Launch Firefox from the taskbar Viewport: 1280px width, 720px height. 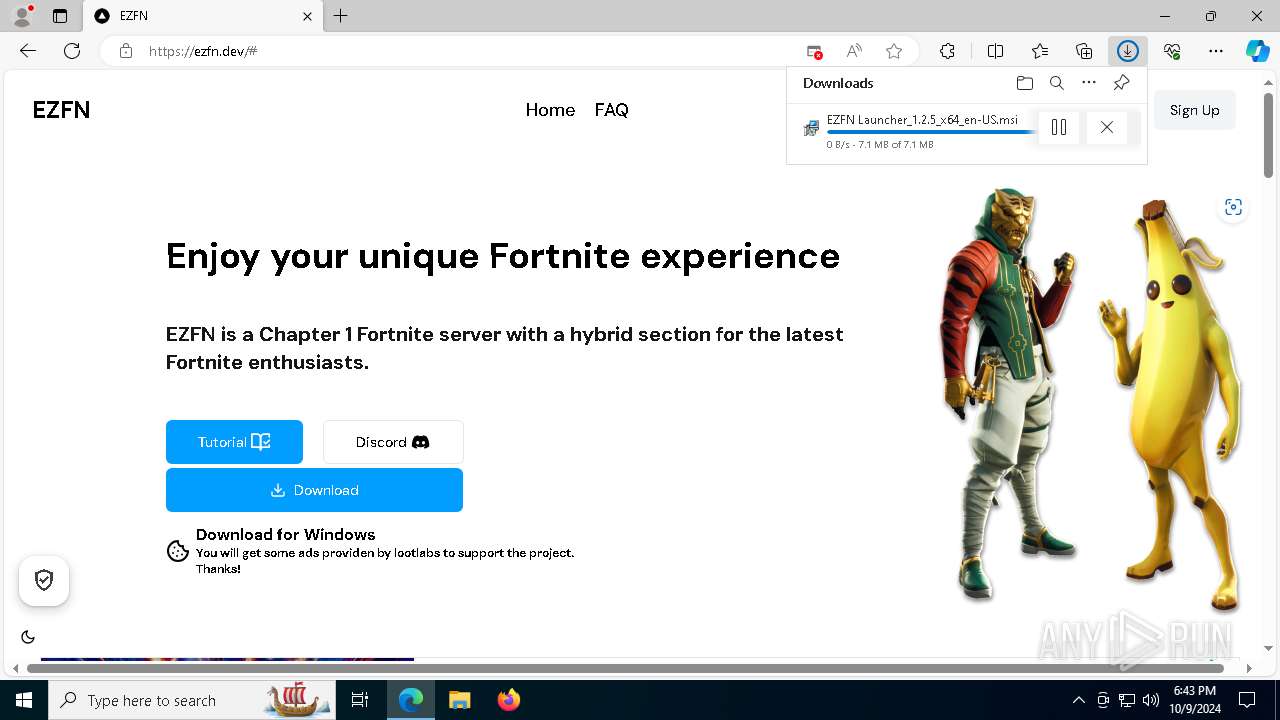[x=509, y=700]
